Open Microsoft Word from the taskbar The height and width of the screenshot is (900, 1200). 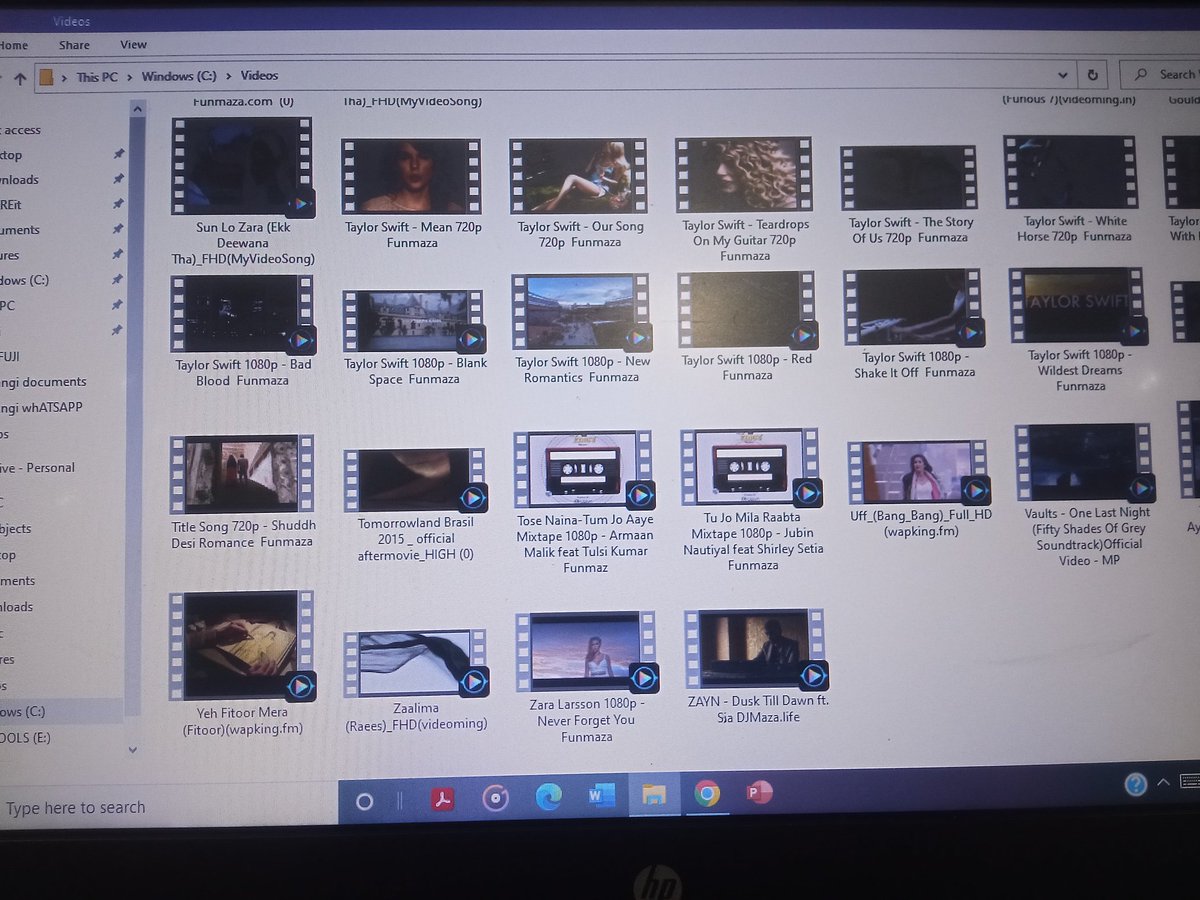click(x=601, y=795)
